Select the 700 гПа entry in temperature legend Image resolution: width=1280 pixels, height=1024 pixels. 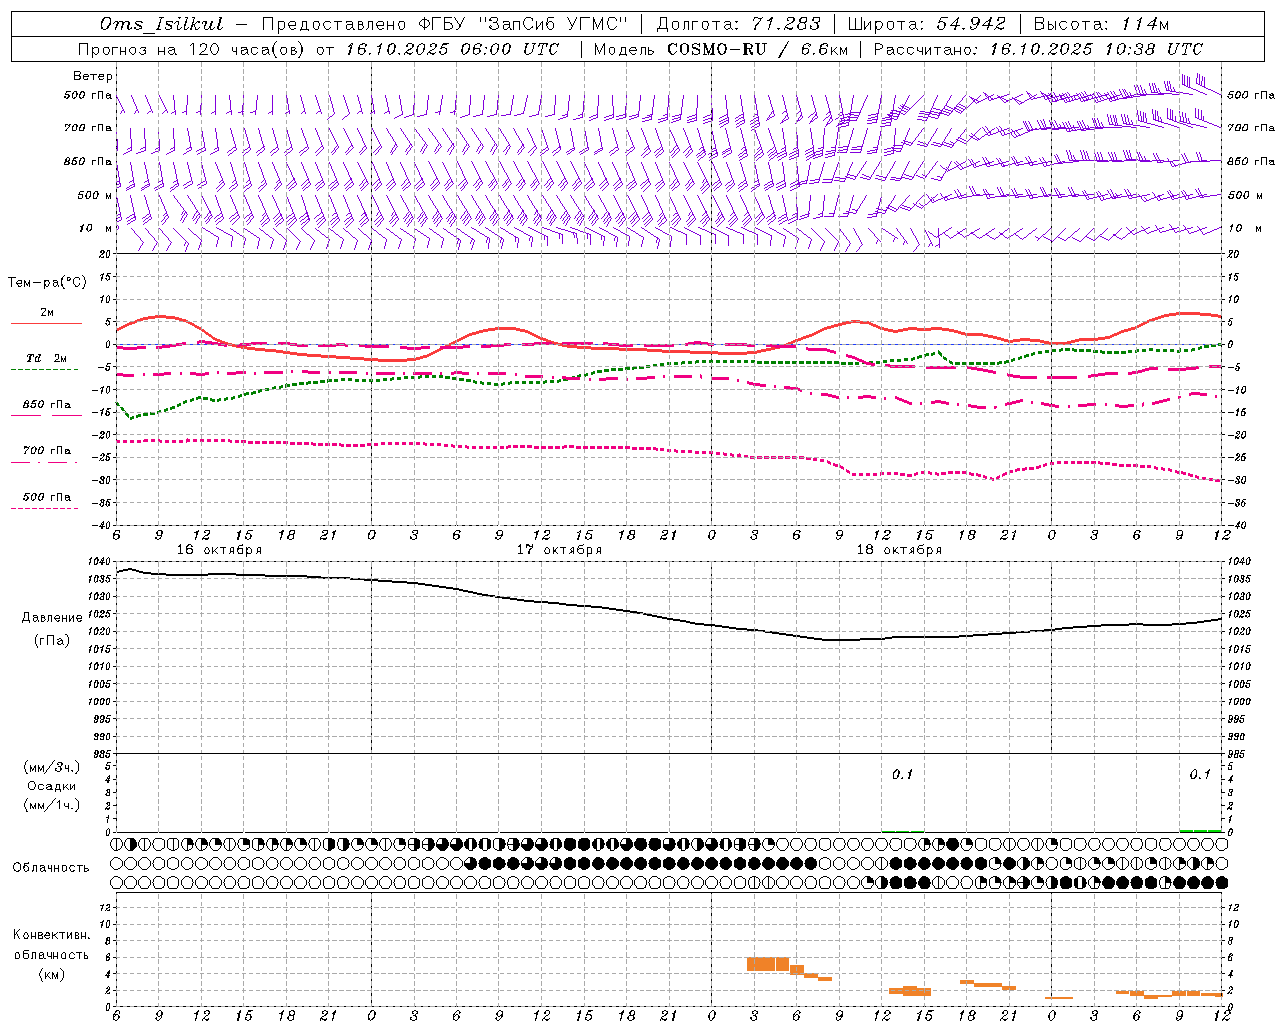(47, 451)
